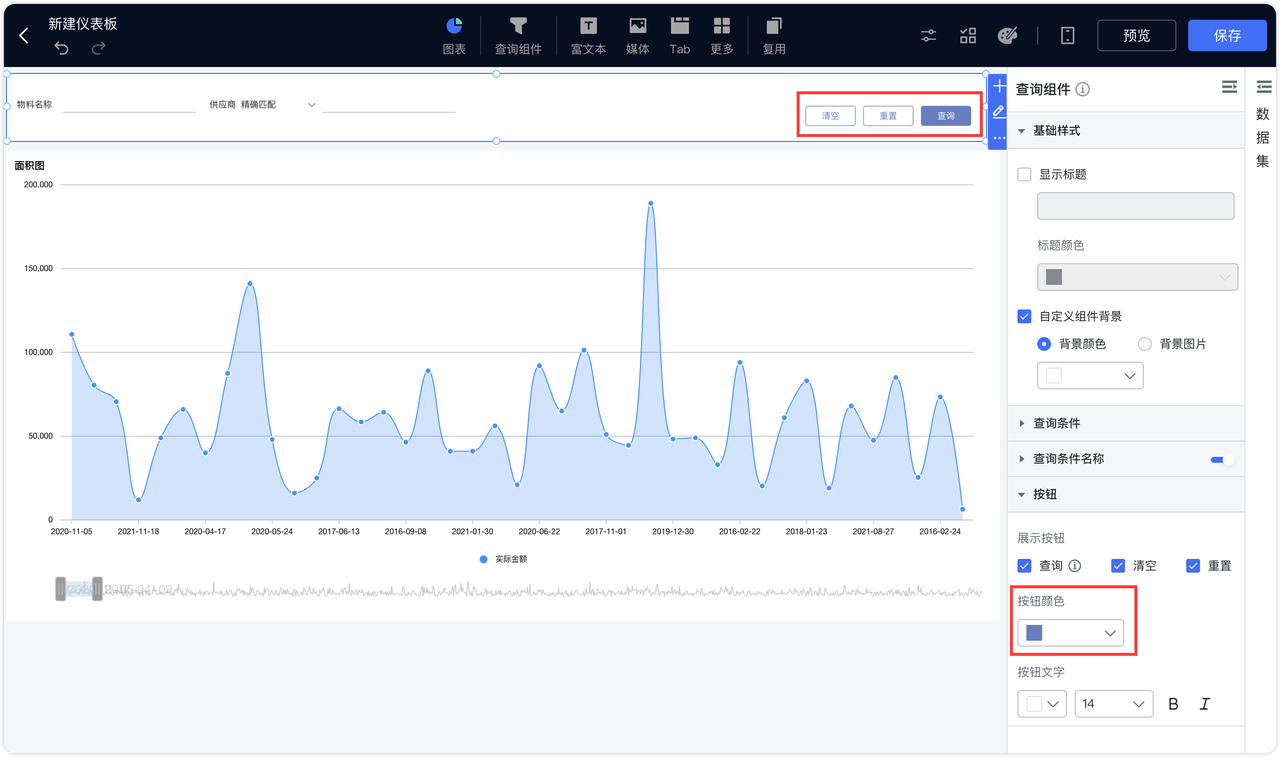1280x757 pixels.
Task: Click the info icon beside 查询 checkbox
Action: 1075,566
